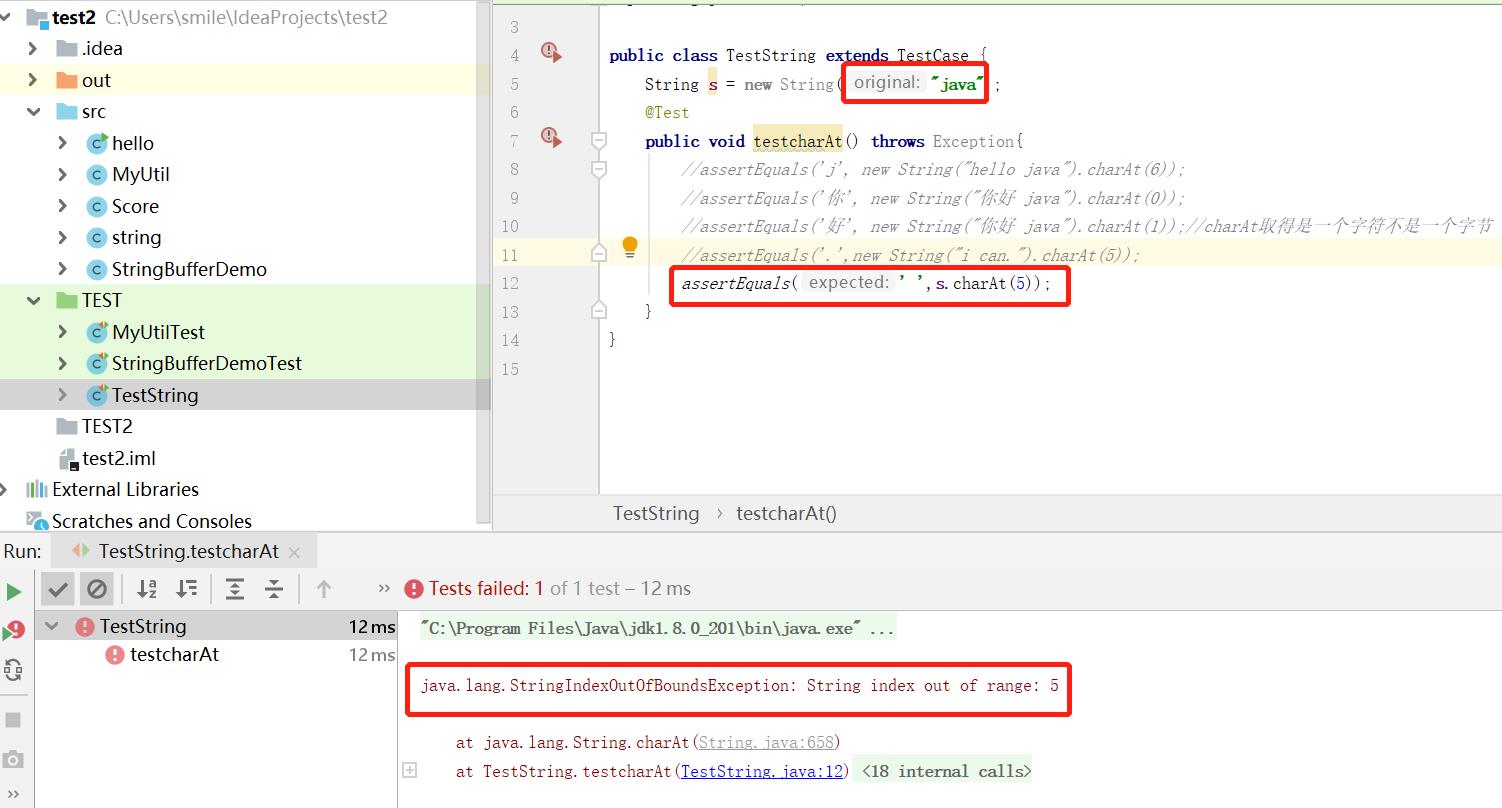Collapse the src folder
Viewport: 1502px width, 808px height.
point(33,111)
